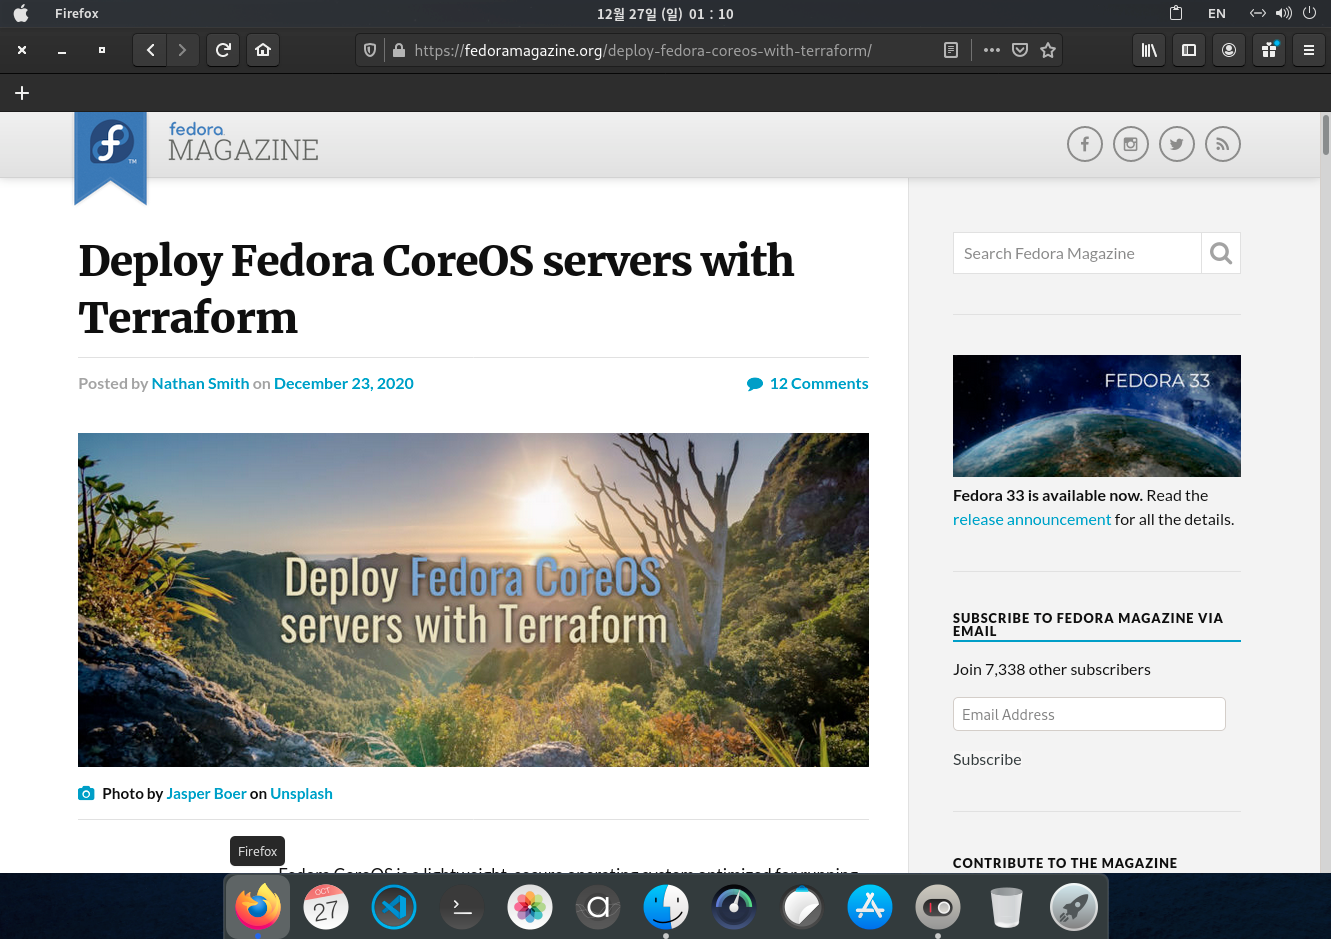This screenshot has height=939, width=1331.
Task: Open the Library bookmarks and history button
Action: point(1149,50)
